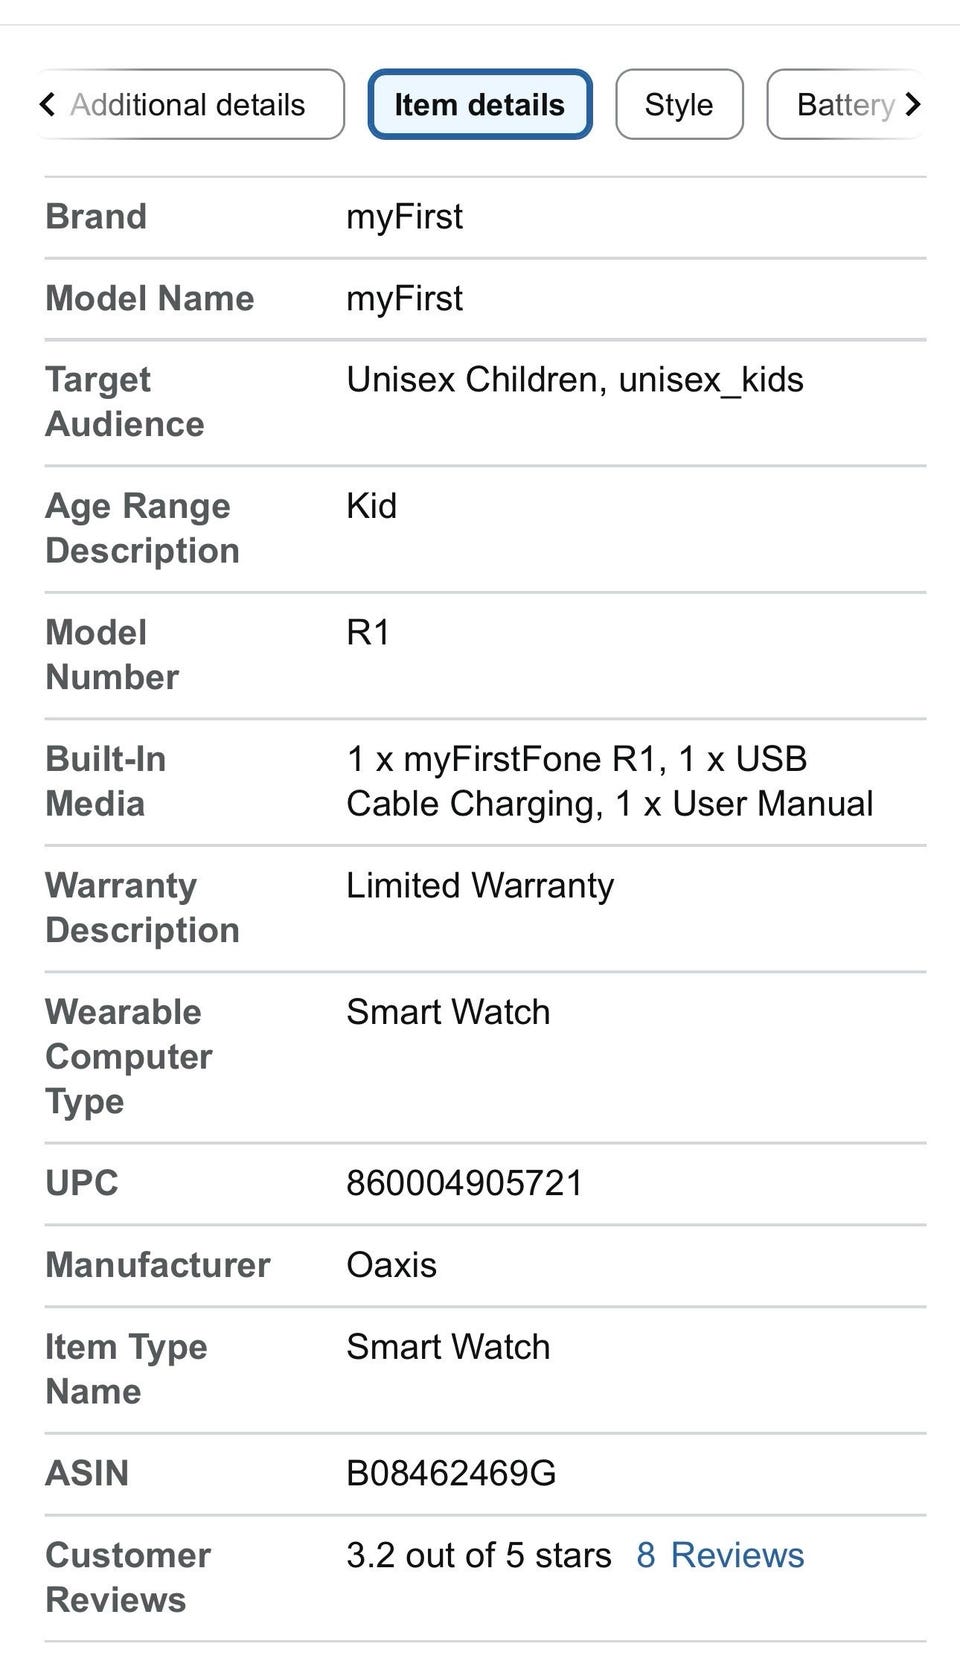Click the Model Name value myFirst
960x1661 pixels.
tap(404, 299)
